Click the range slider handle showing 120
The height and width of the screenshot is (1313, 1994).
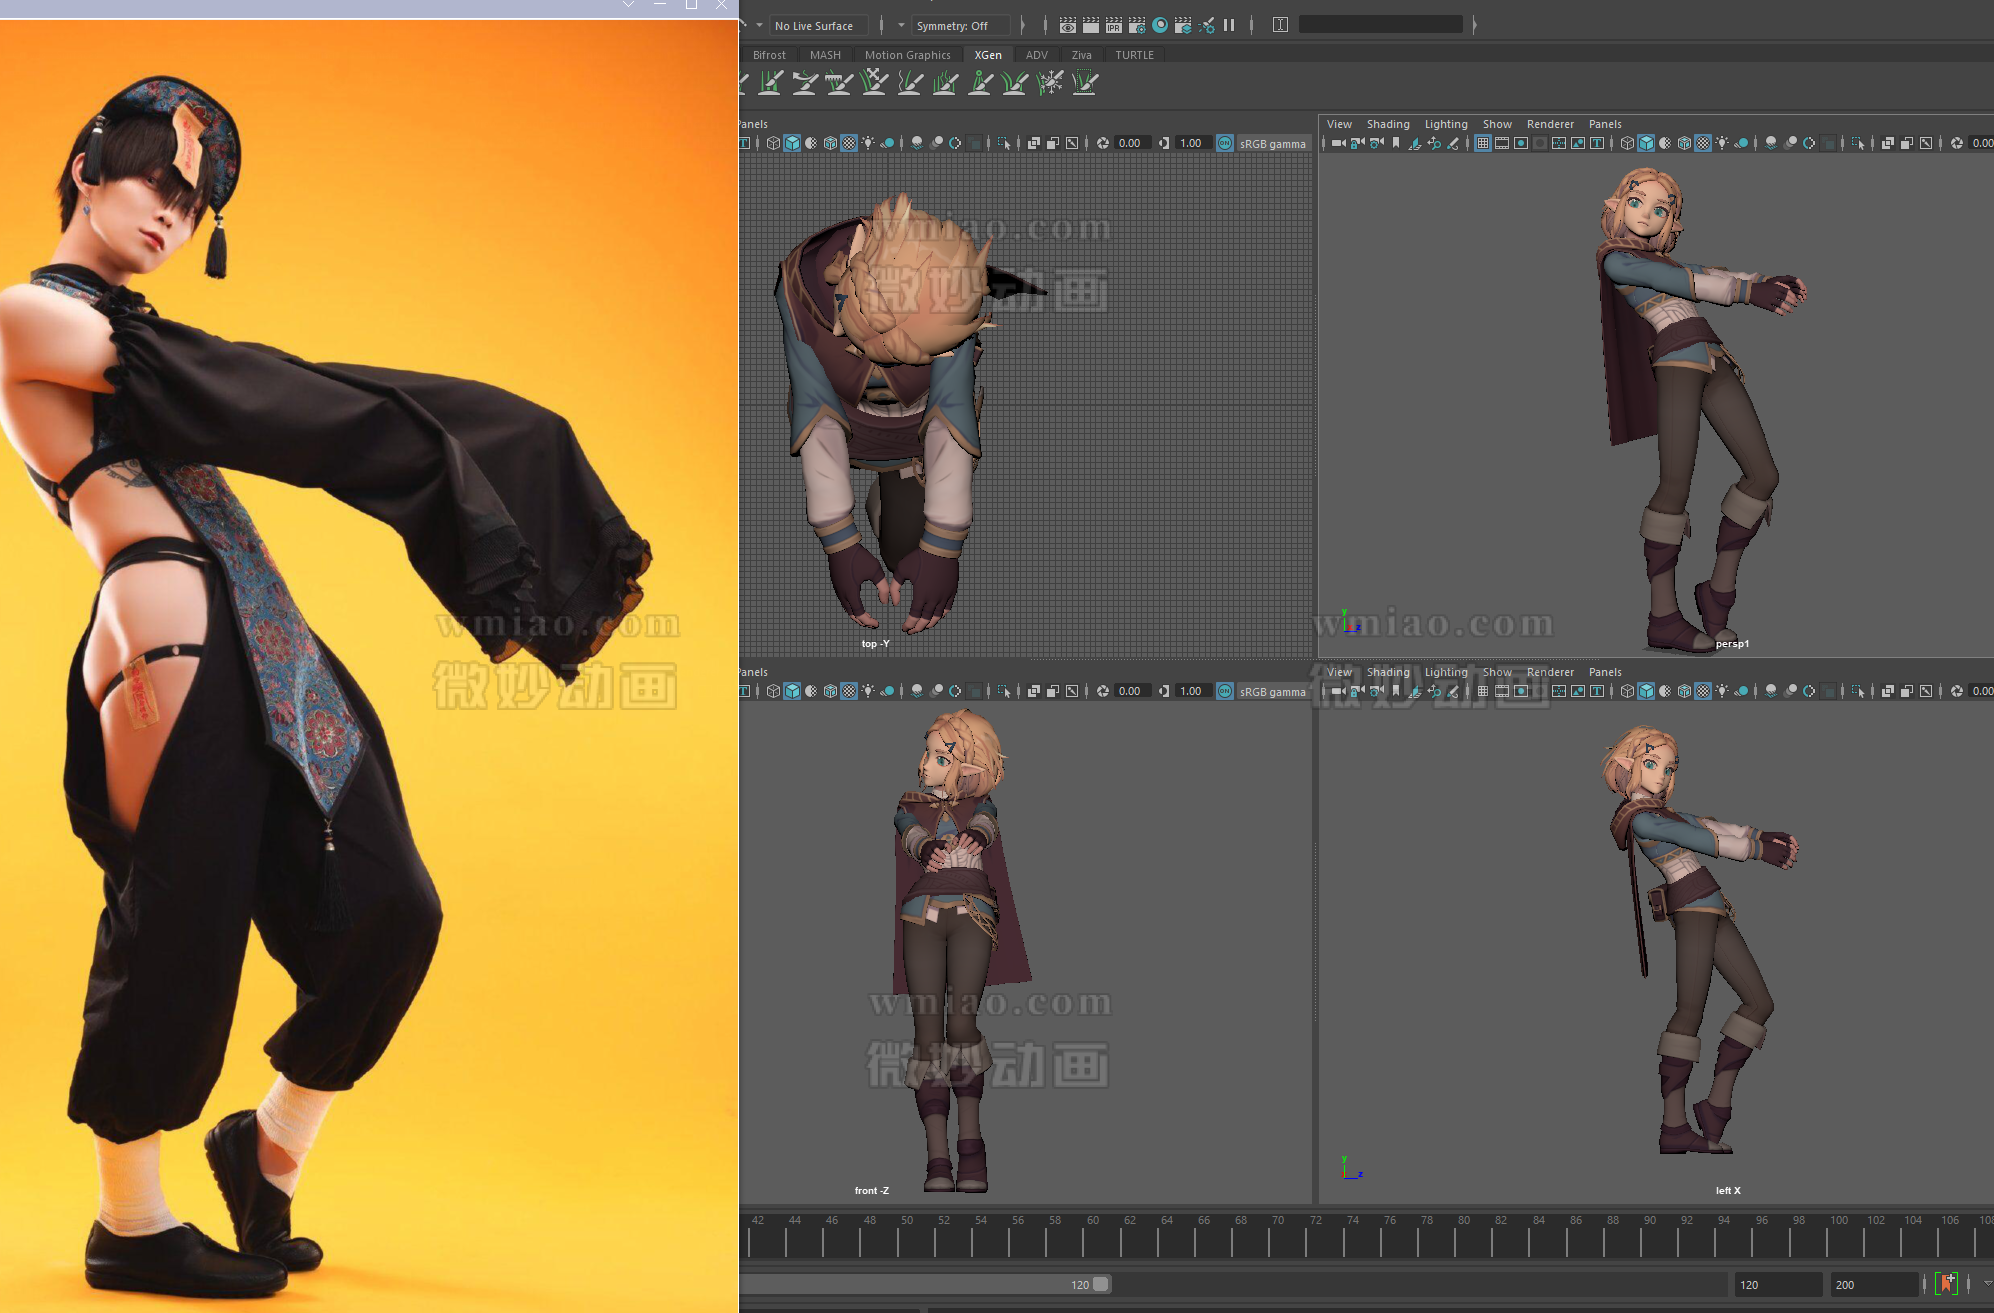1101,1284
